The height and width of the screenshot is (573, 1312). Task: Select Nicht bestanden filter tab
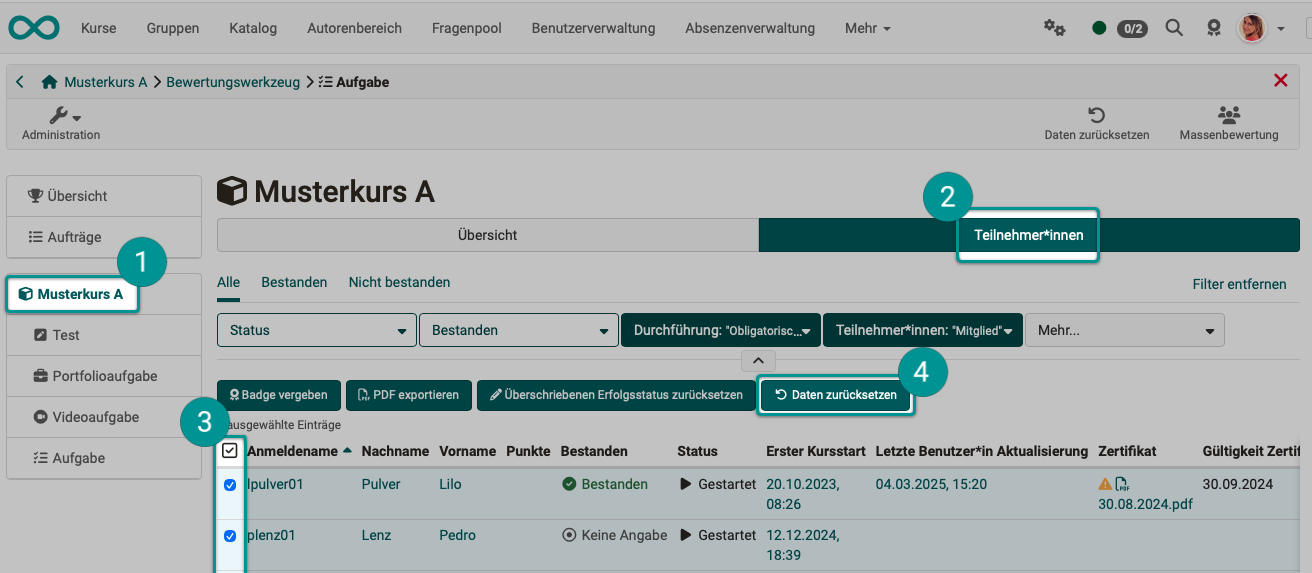[399, 283]
